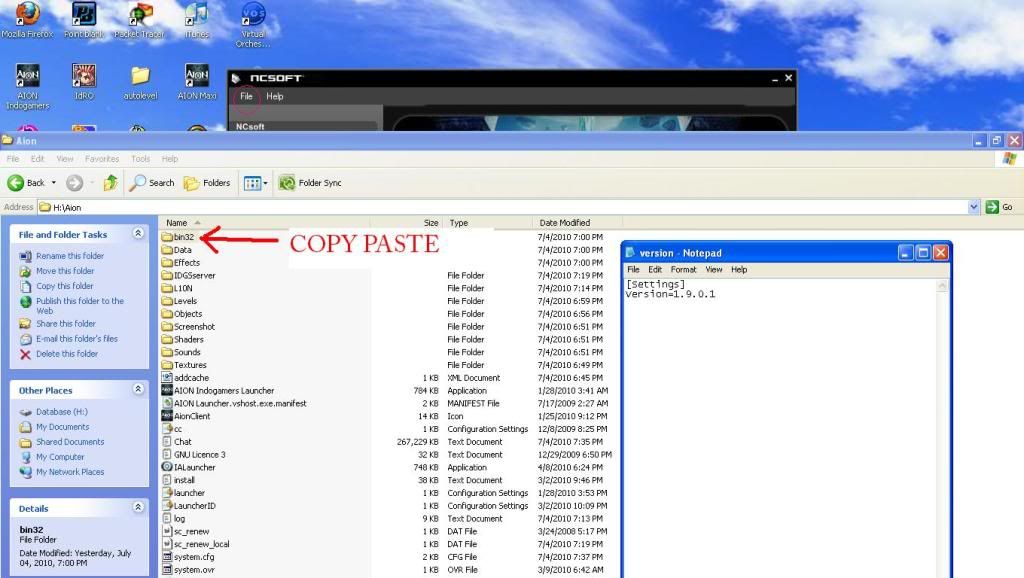This screenshot has height=578, width=1024.
Task: Open the Help menu in the NCsoft launcher
Action: pos(274,96)
